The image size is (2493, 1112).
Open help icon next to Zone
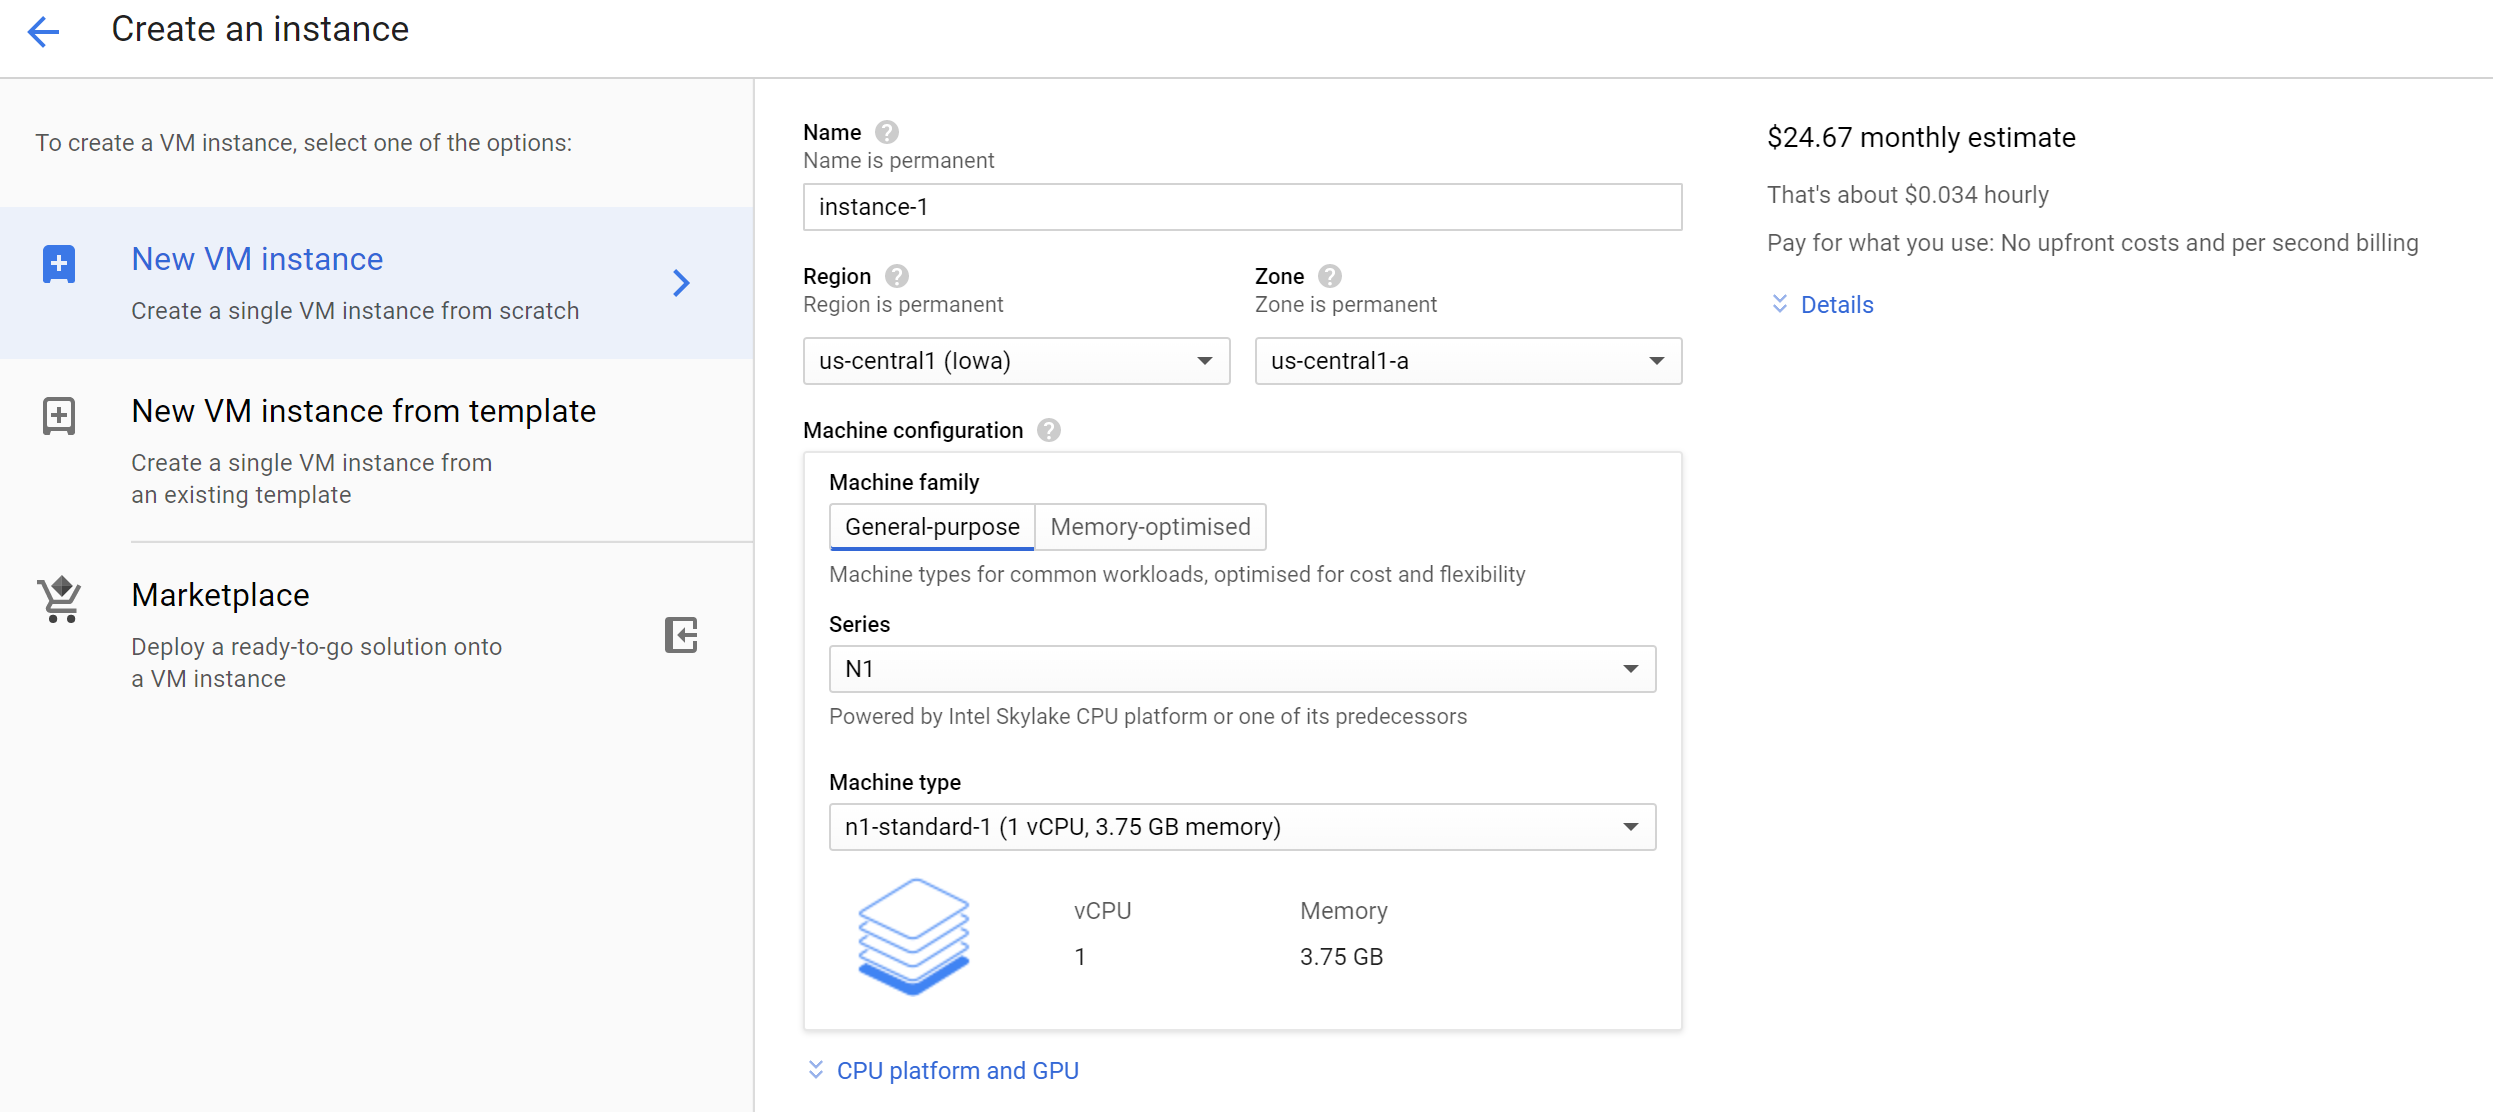coord(1330,276)
